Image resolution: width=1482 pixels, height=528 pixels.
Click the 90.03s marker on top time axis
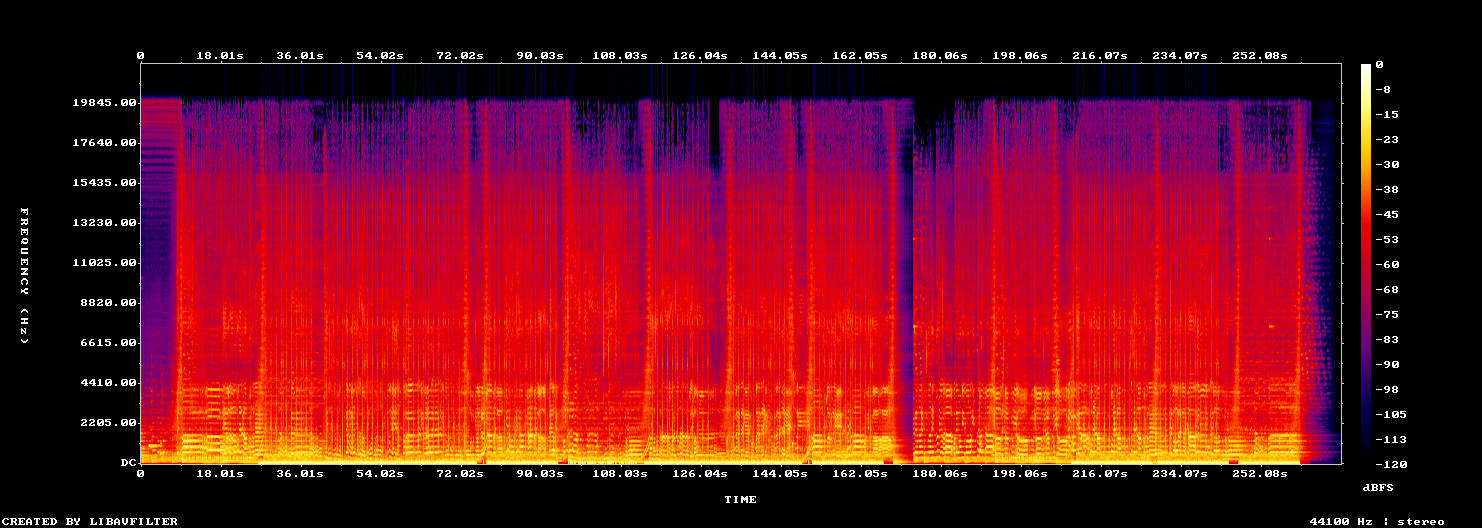[x=539, y=56]
